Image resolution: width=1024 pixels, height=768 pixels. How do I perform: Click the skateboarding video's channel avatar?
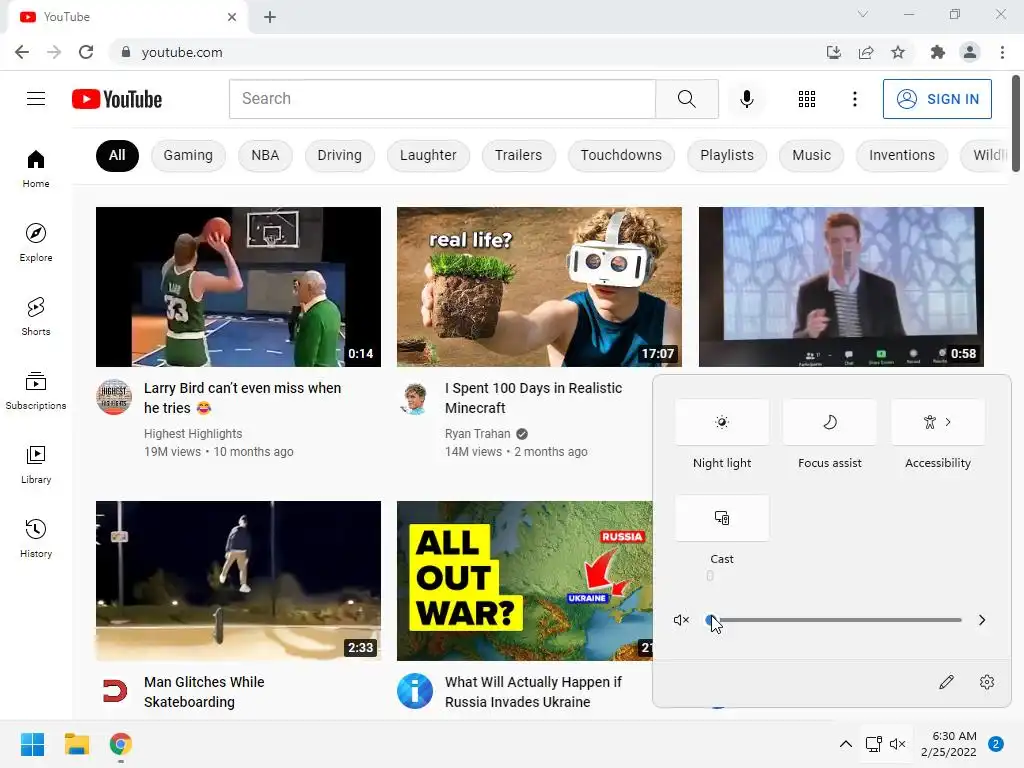pyautogui.click(x=115, y=691)
